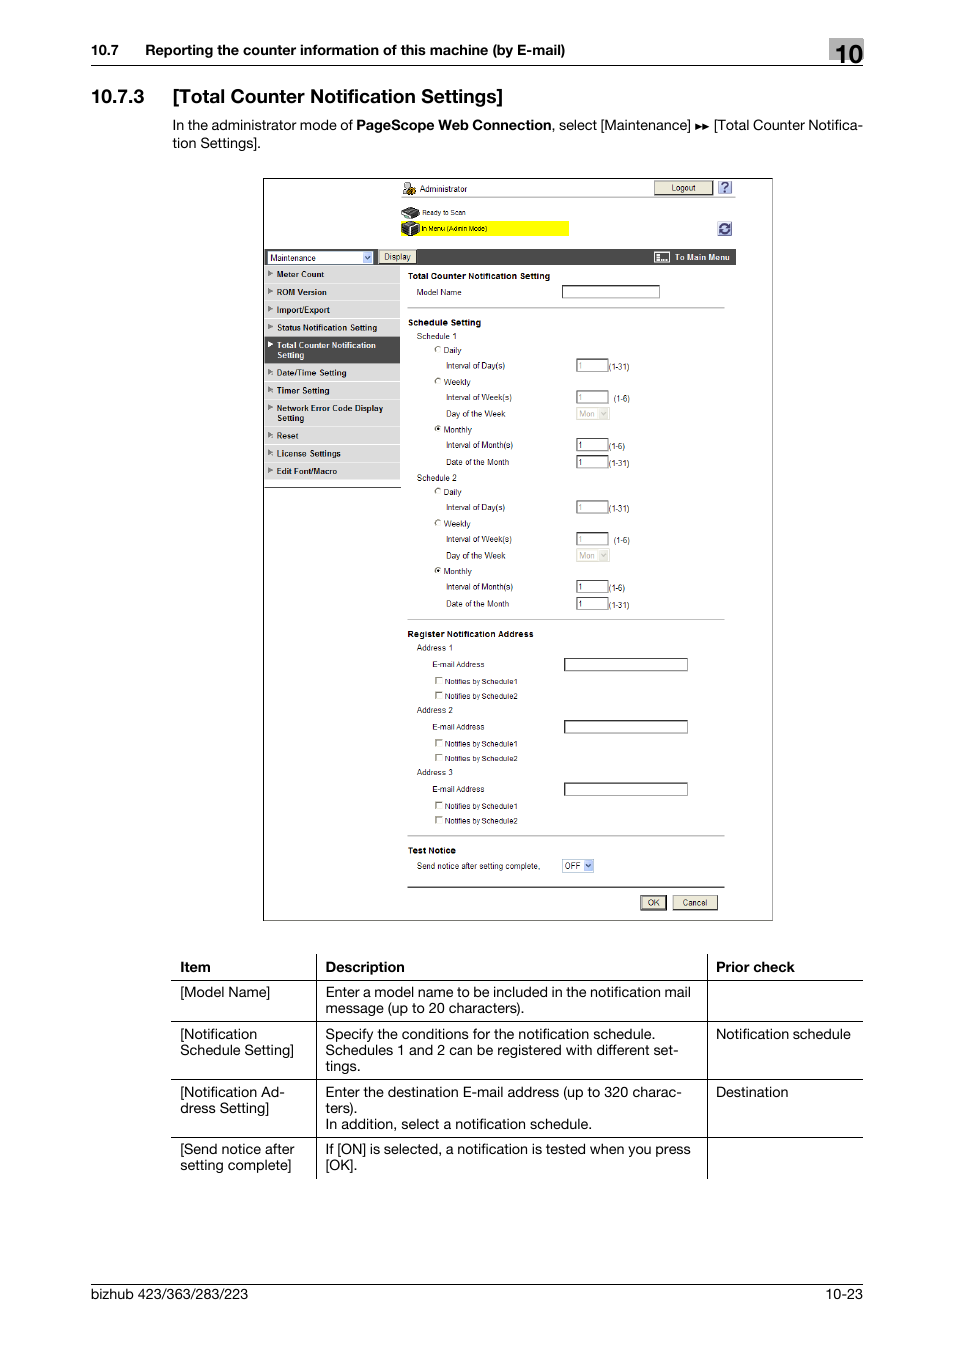Click the Ready to Scan scanner icon

click(x=410, y=212)
